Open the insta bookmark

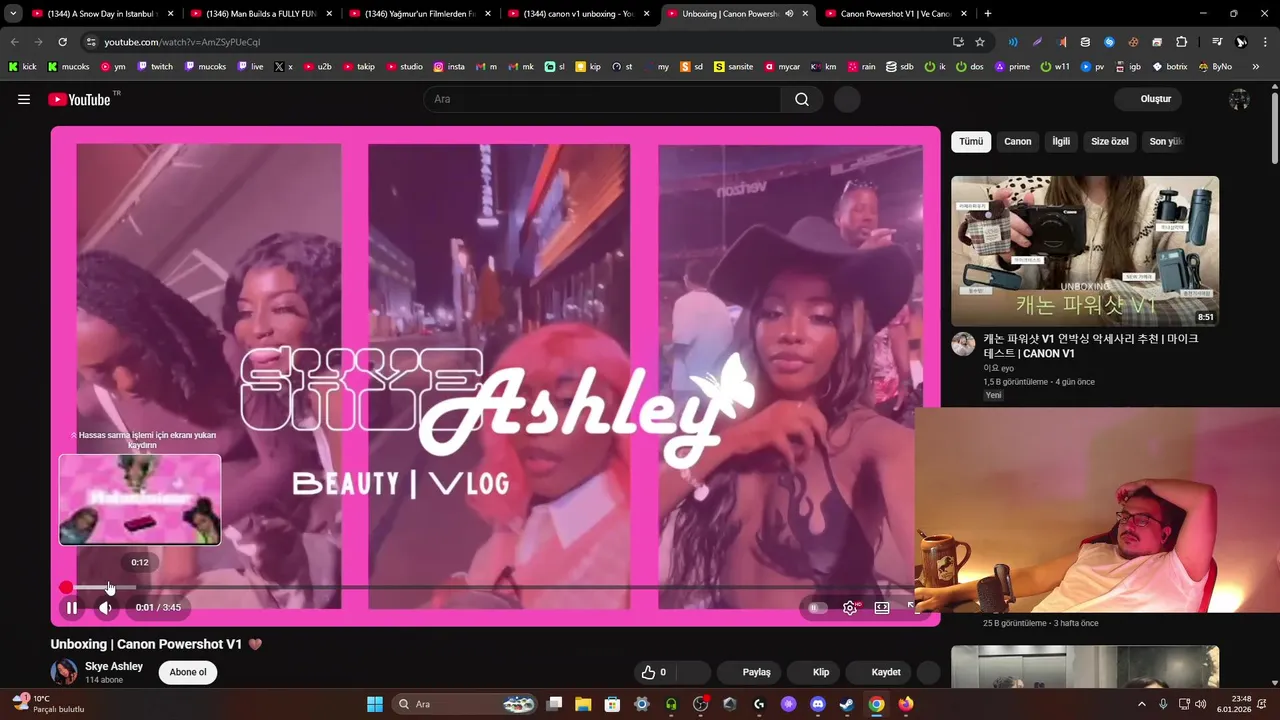coord(449,67)
